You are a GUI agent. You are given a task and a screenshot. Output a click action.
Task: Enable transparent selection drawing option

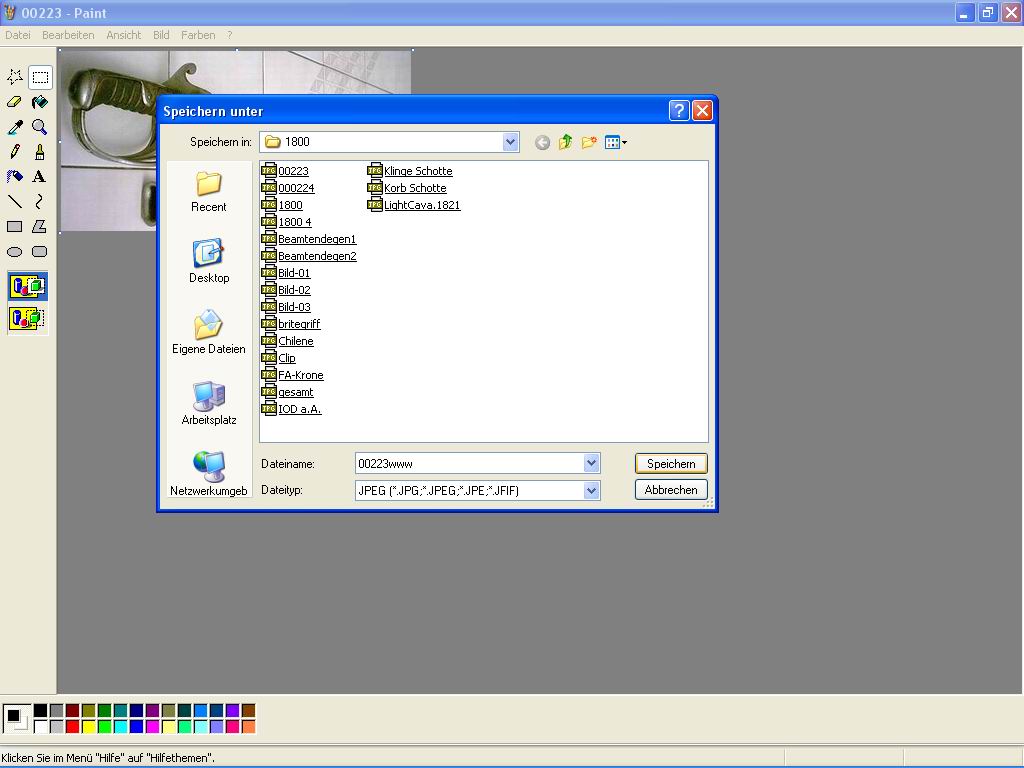click(x=27, y=319)
